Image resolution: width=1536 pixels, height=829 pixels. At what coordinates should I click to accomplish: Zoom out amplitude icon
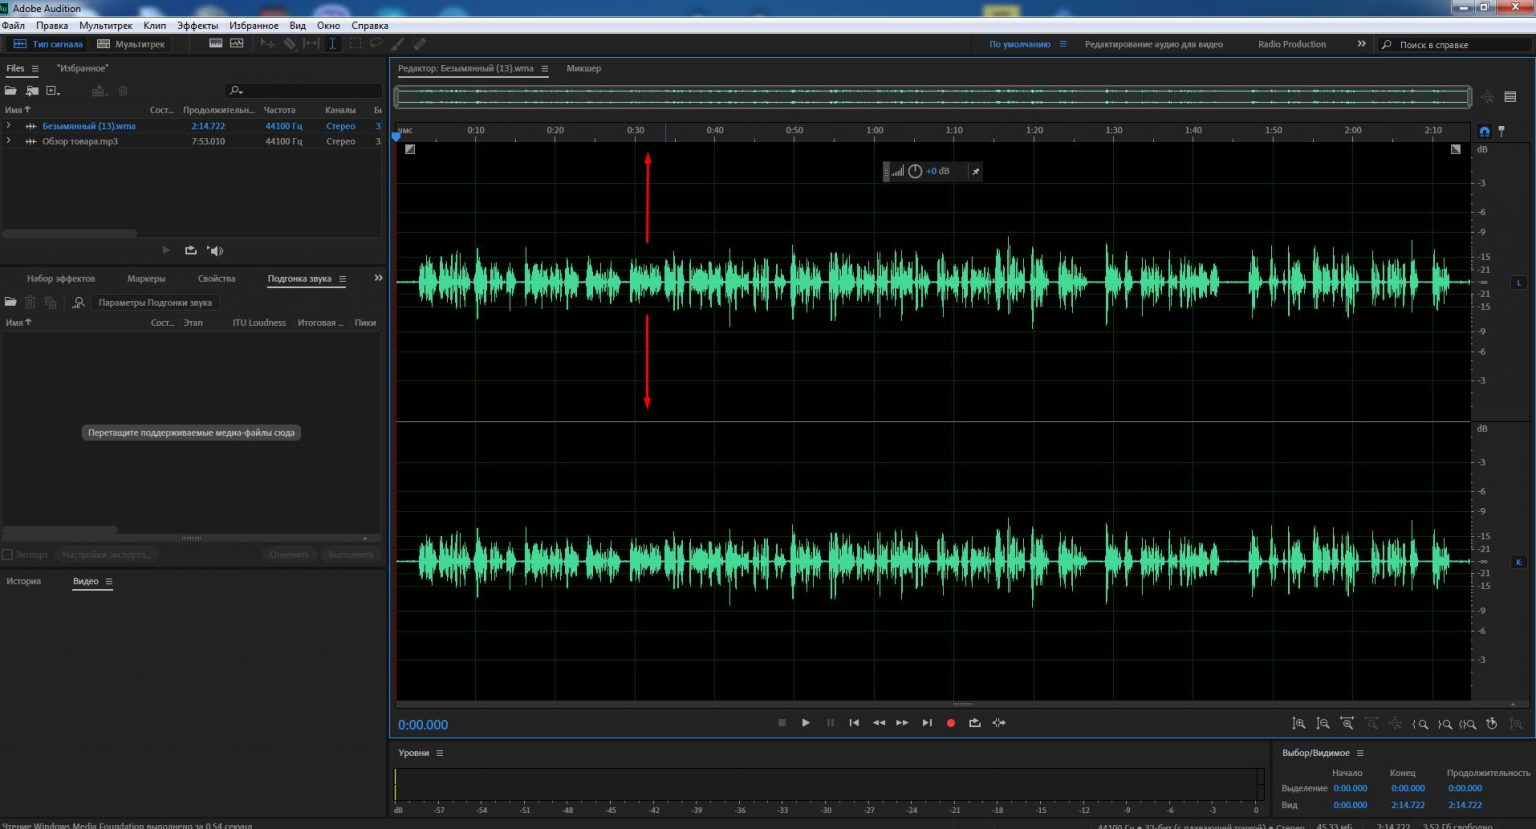coord(1323,723)
